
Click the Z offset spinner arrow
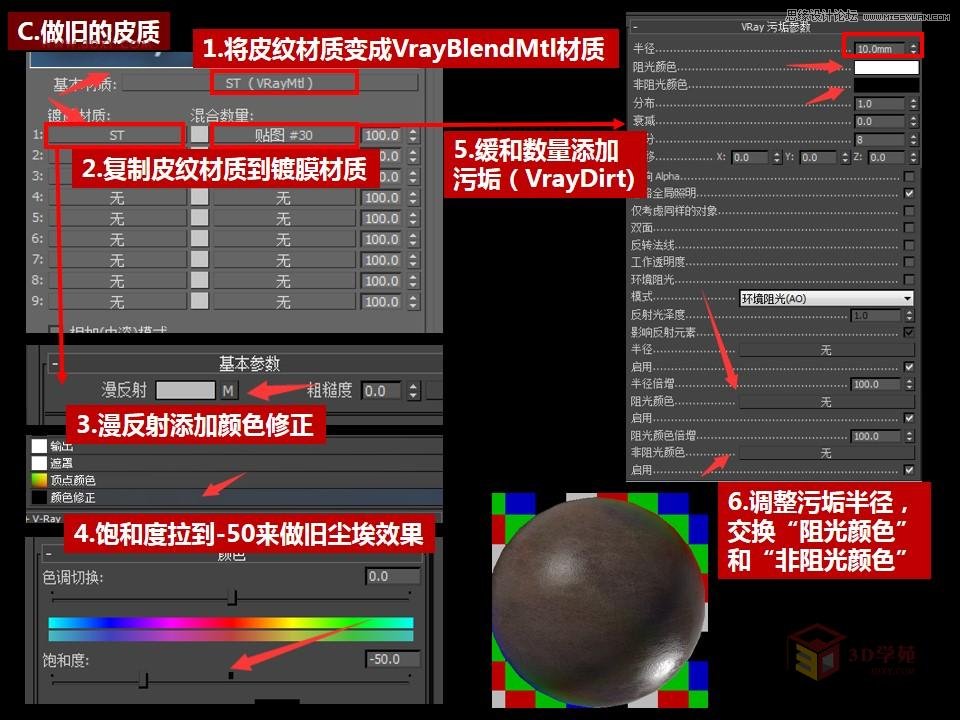coord(916,158)
